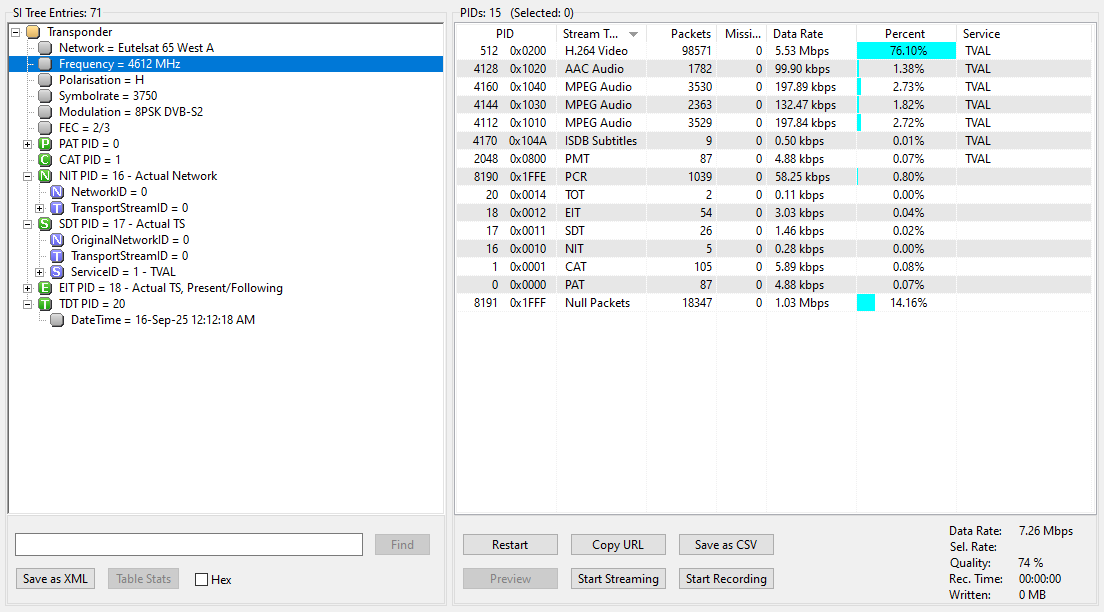Click the search input field beside Find
The image size is (1104, 612).
click(189, 544)
